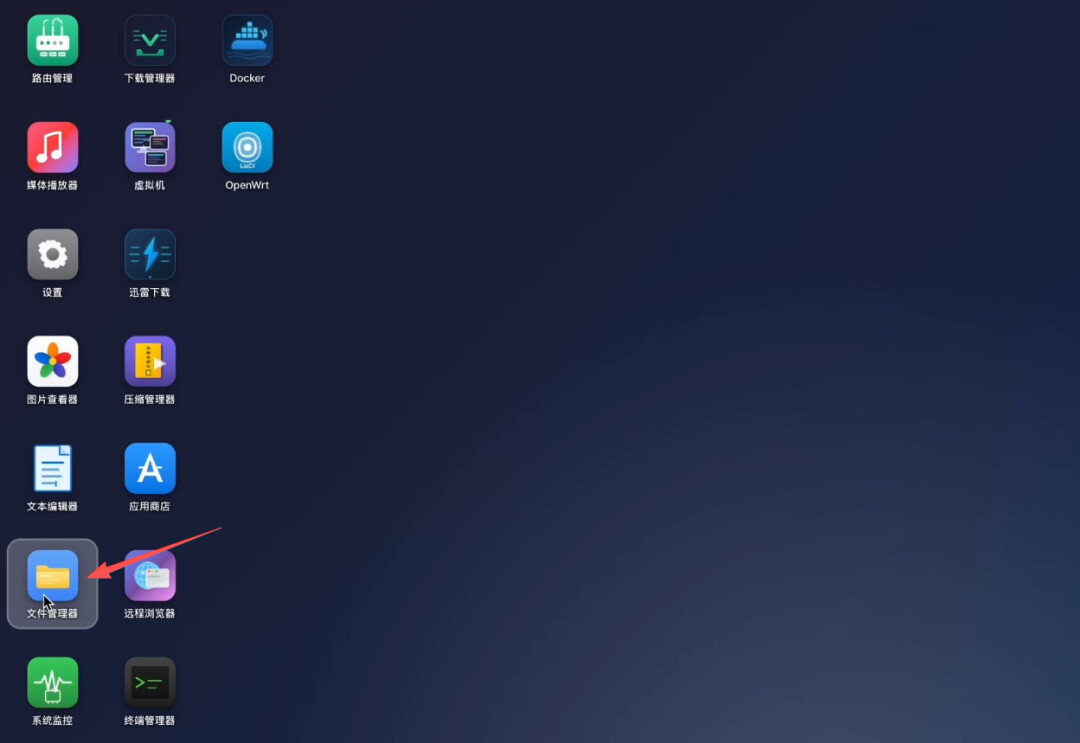This screenshot has width=1080, height=743.
Task: Click the "应用商店" text label
Action: tap(150, 506)
